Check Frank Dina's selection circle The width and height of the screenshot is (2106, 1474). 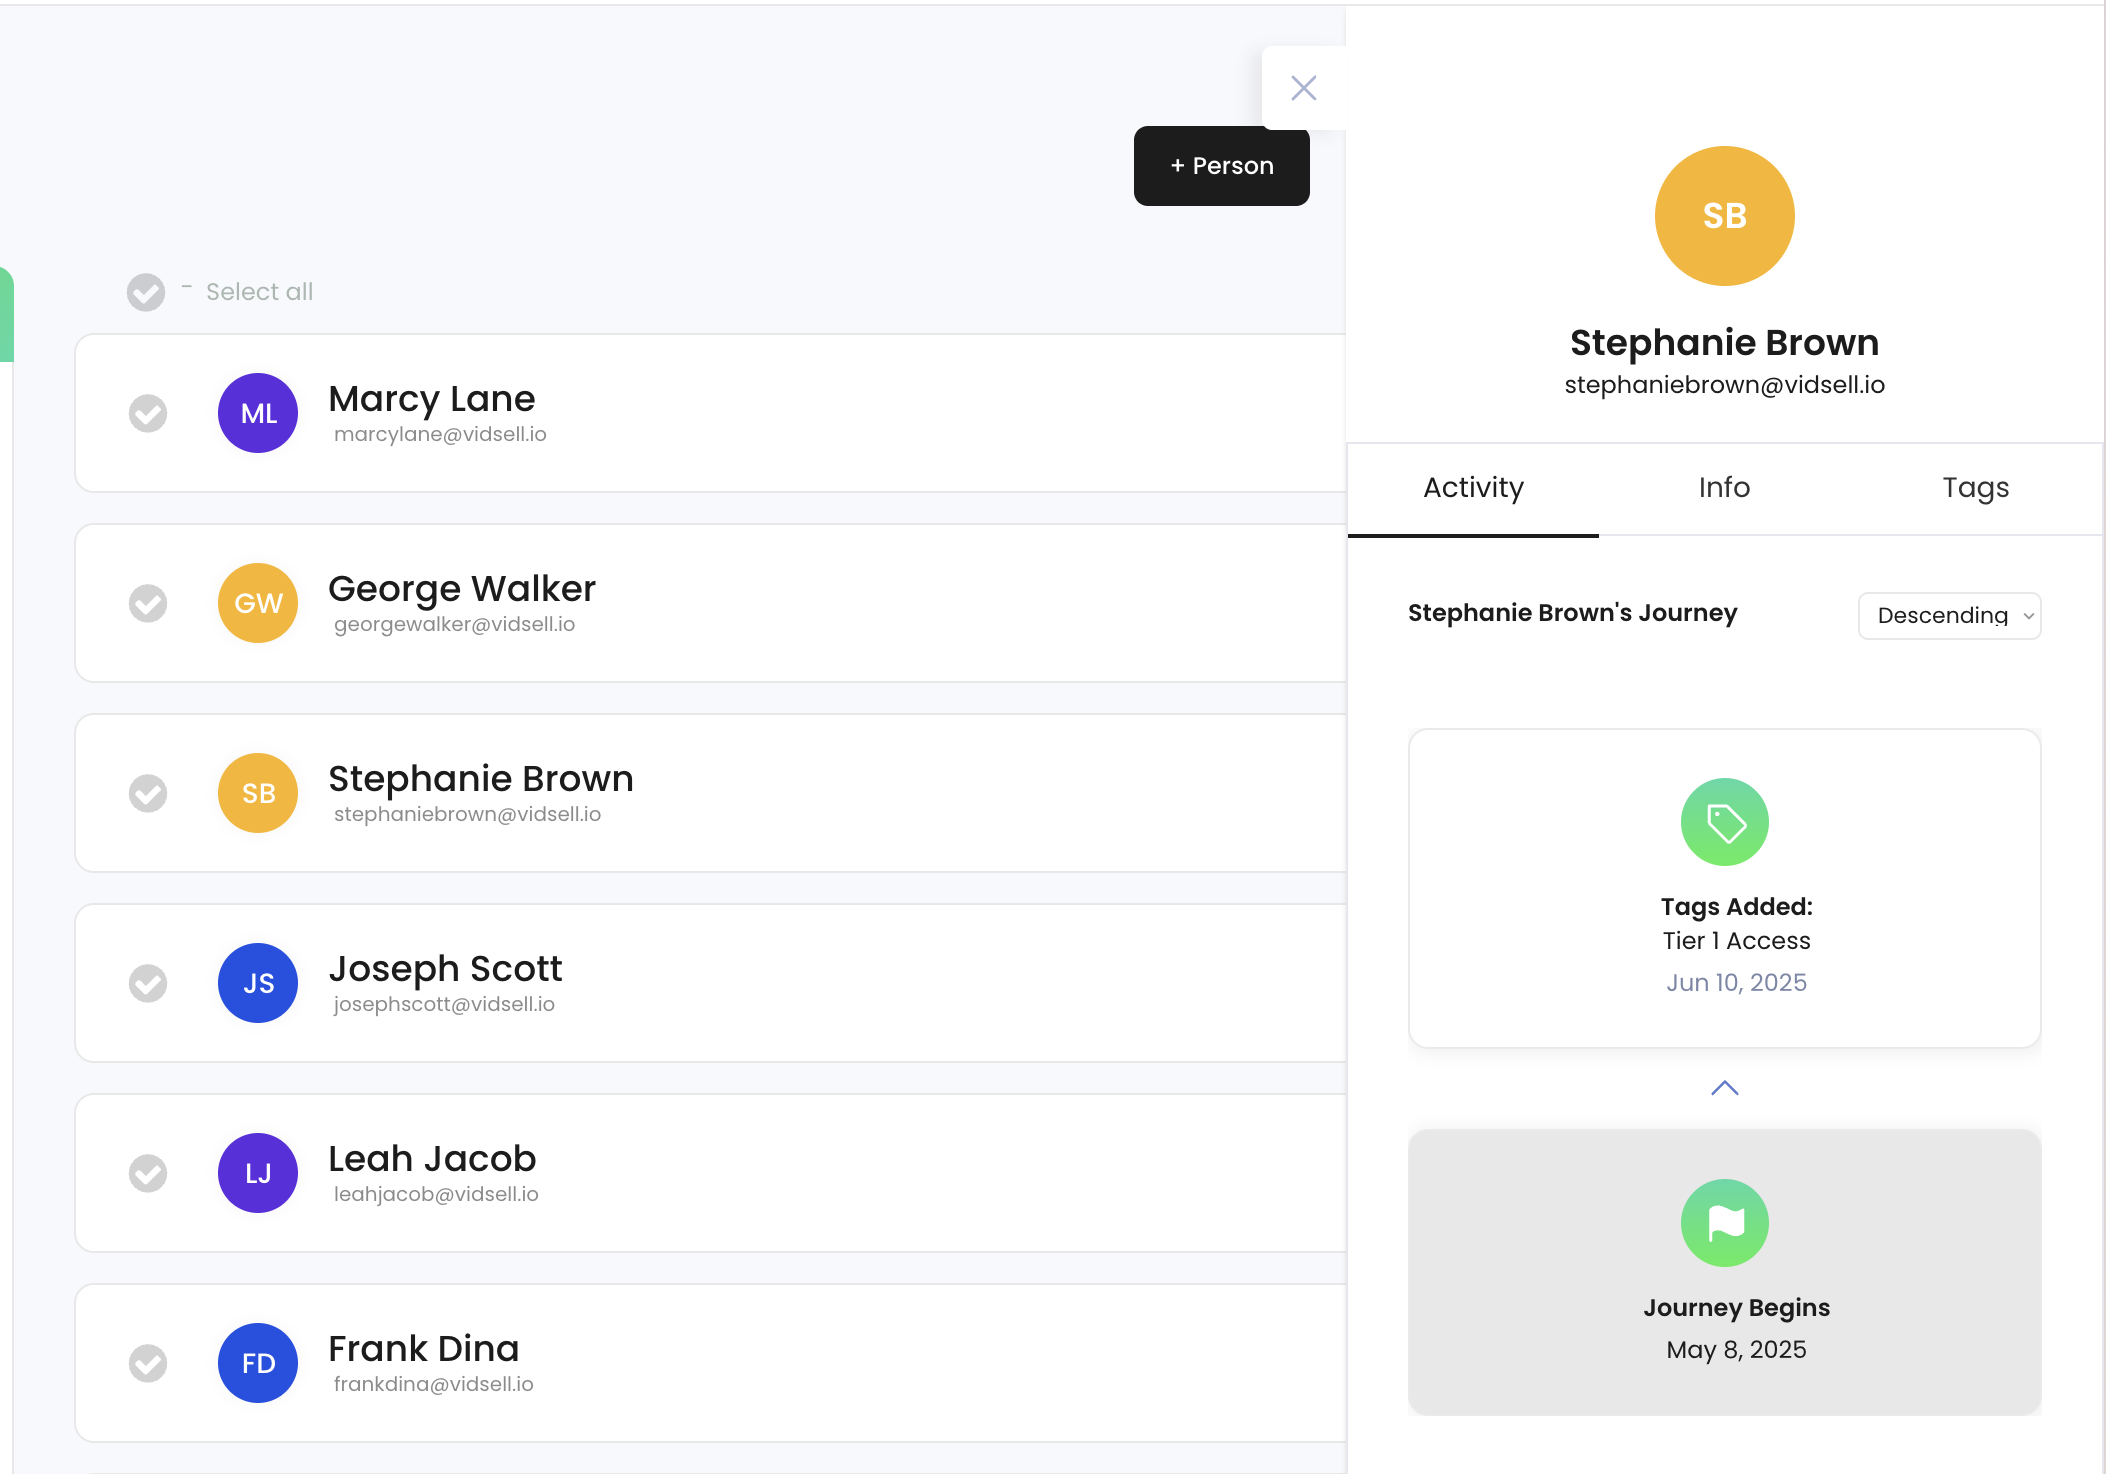coord(148,1362)
